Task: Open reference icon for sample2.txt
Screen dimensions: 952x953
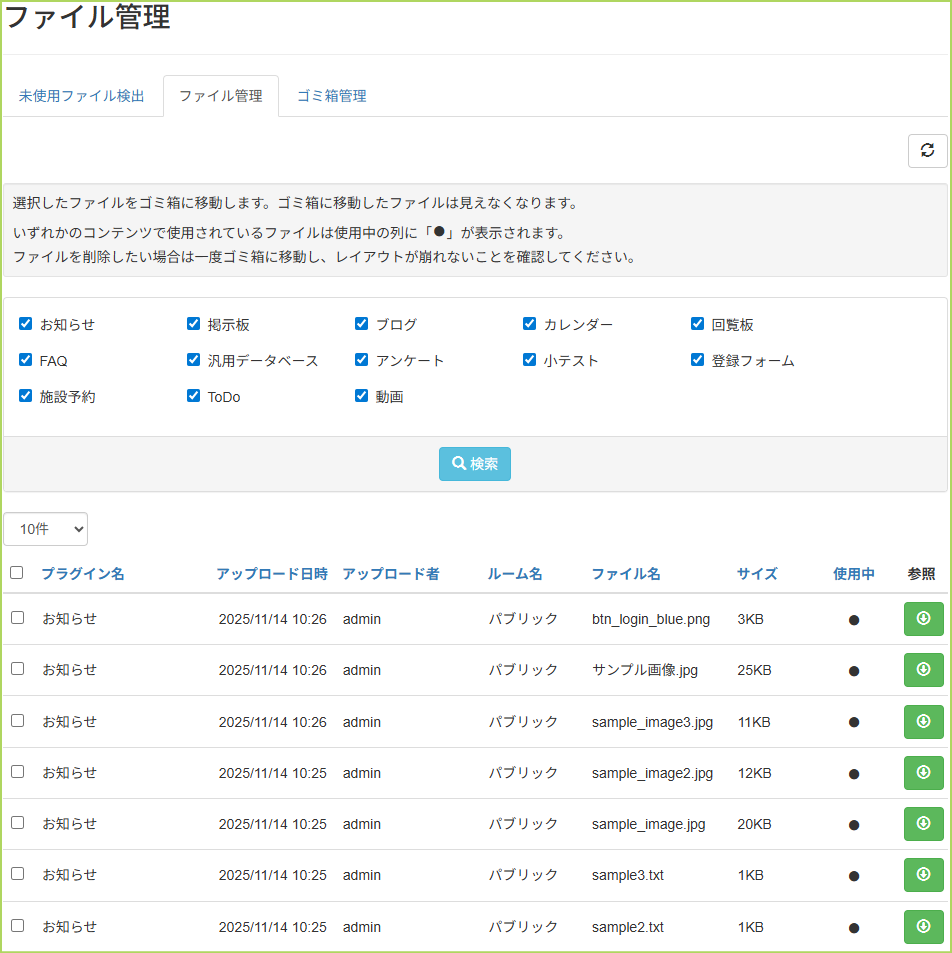Action: 923,927
